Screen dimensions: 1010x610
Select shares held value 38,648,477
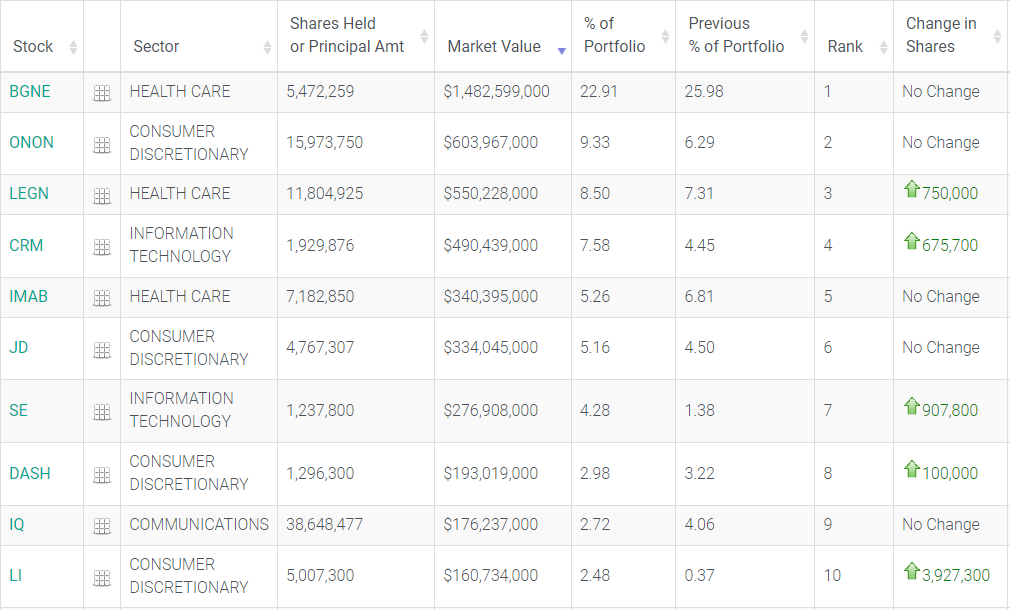click(325, 524)
